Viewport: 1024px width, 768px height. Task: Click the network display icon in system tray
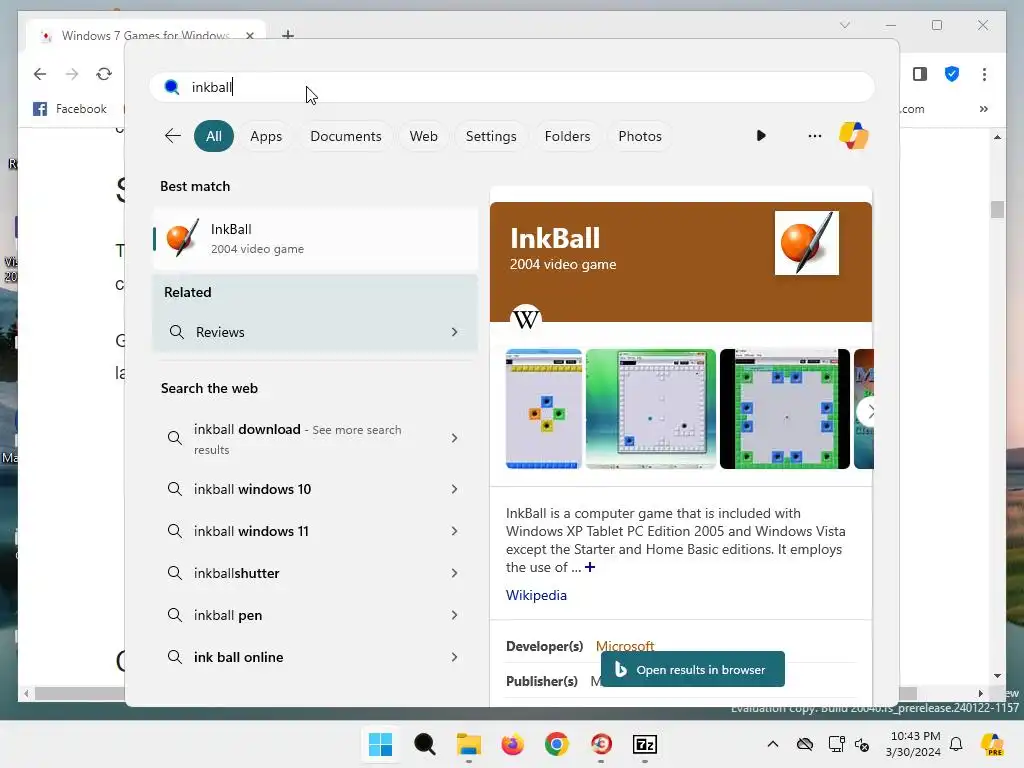point(836,744)
